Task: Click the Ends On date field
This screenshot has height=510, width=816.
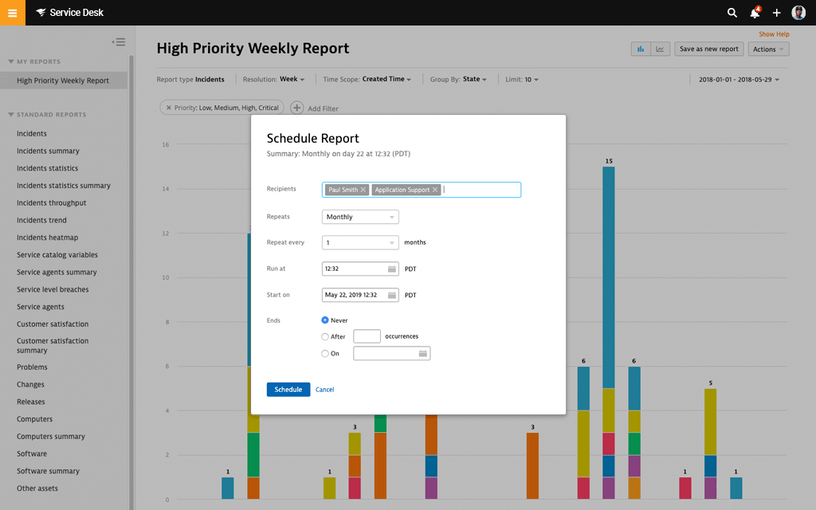Action: pos(392,353)
